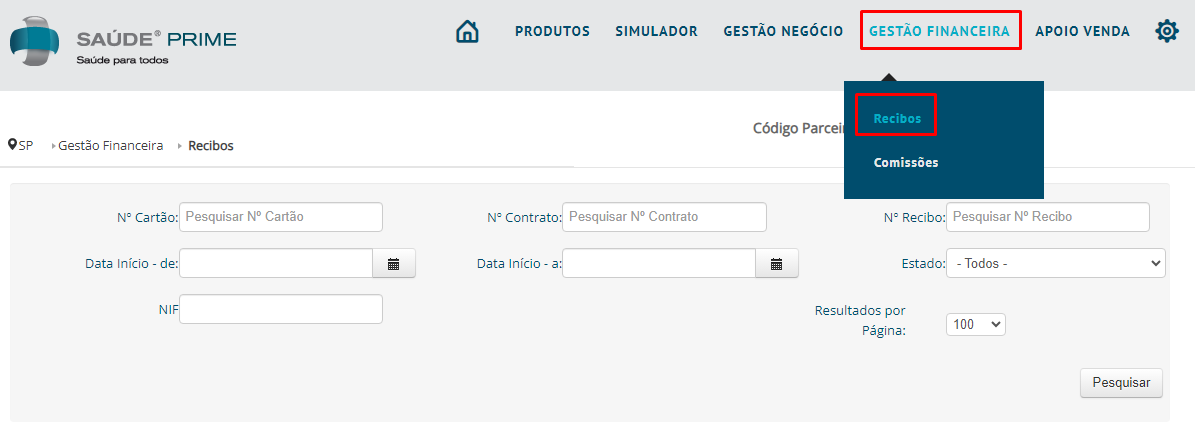
Task: Focus the NIF input field
Action: (281, 309)
